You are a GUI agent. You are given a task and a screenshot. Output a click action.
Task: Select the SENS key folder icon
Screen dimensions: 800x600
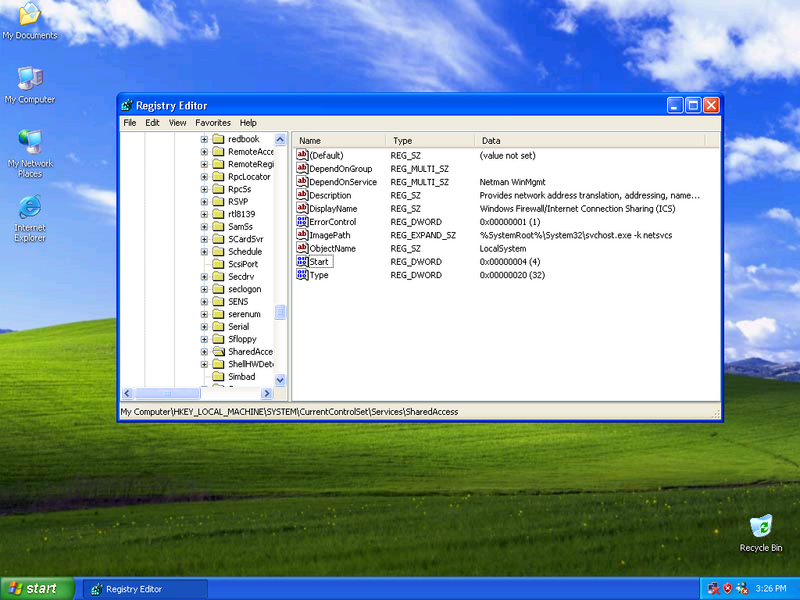pos(218,302)
